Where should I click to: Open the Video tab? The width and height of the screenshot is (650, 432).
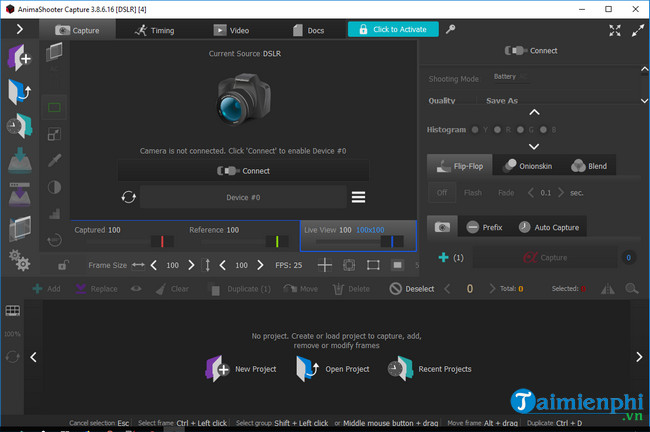coord(231,30)
